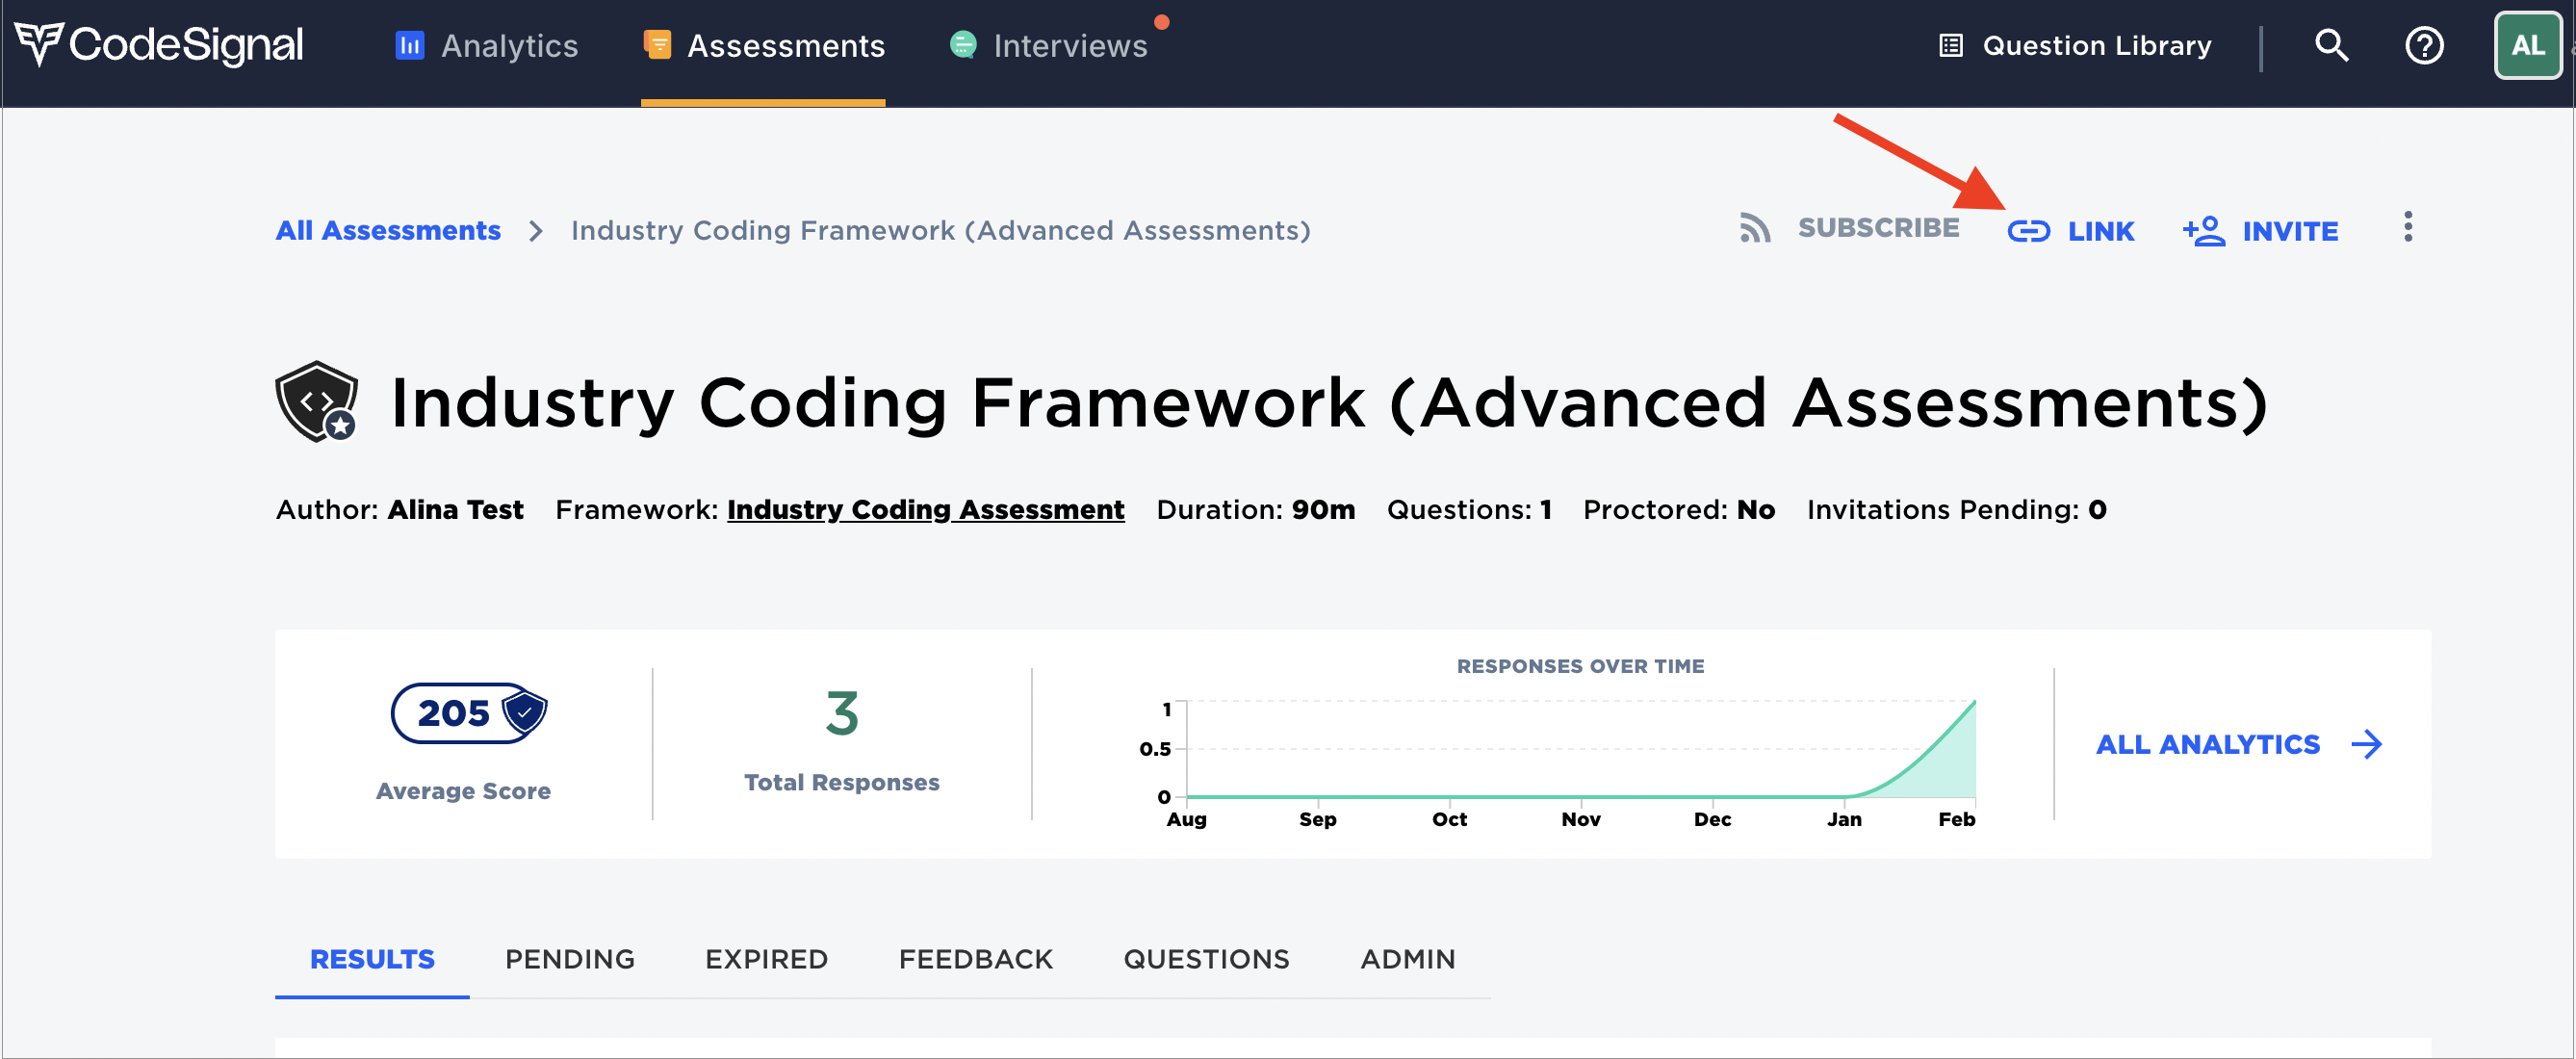Open the Question Library
Screen dimensions: 2576x1059
(x=2076, y=45)
